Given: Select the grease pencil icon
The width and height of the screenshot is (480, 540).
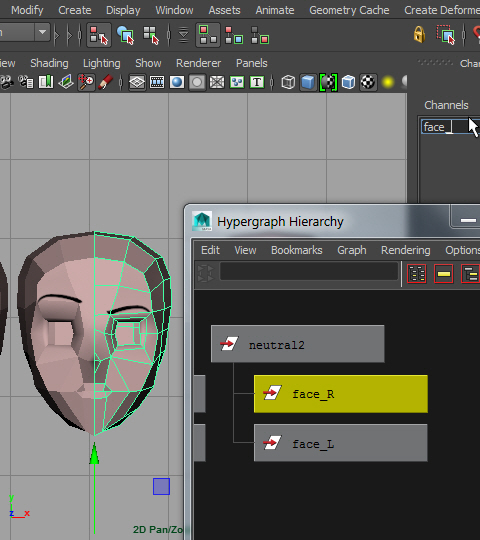Looking at the screenshot, I should coord(105,82).
